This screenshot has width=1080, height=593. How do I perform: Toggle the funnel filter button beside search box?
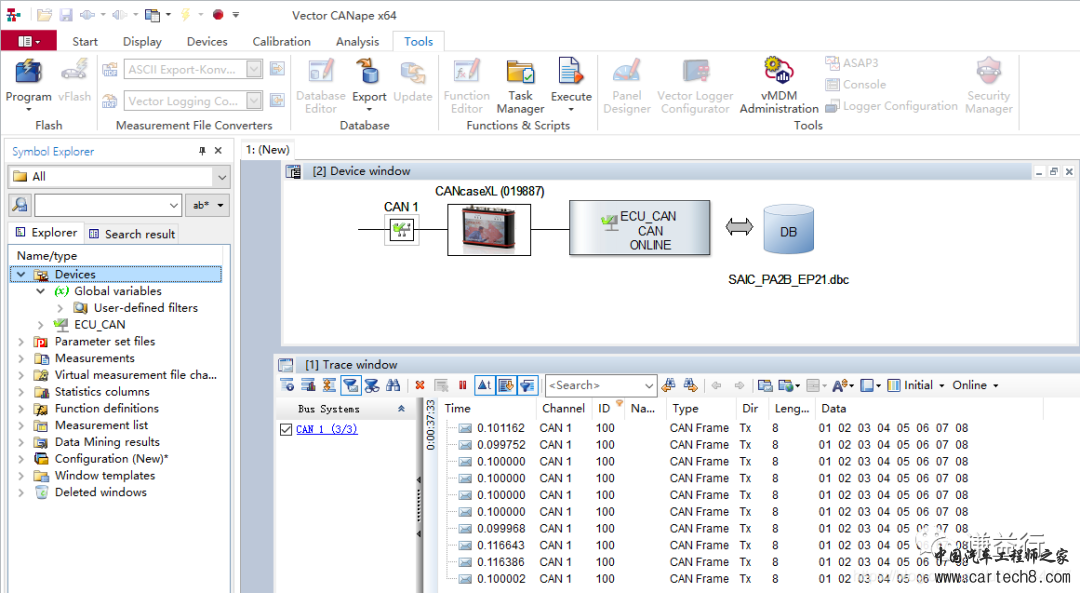[x=528, y=385]
